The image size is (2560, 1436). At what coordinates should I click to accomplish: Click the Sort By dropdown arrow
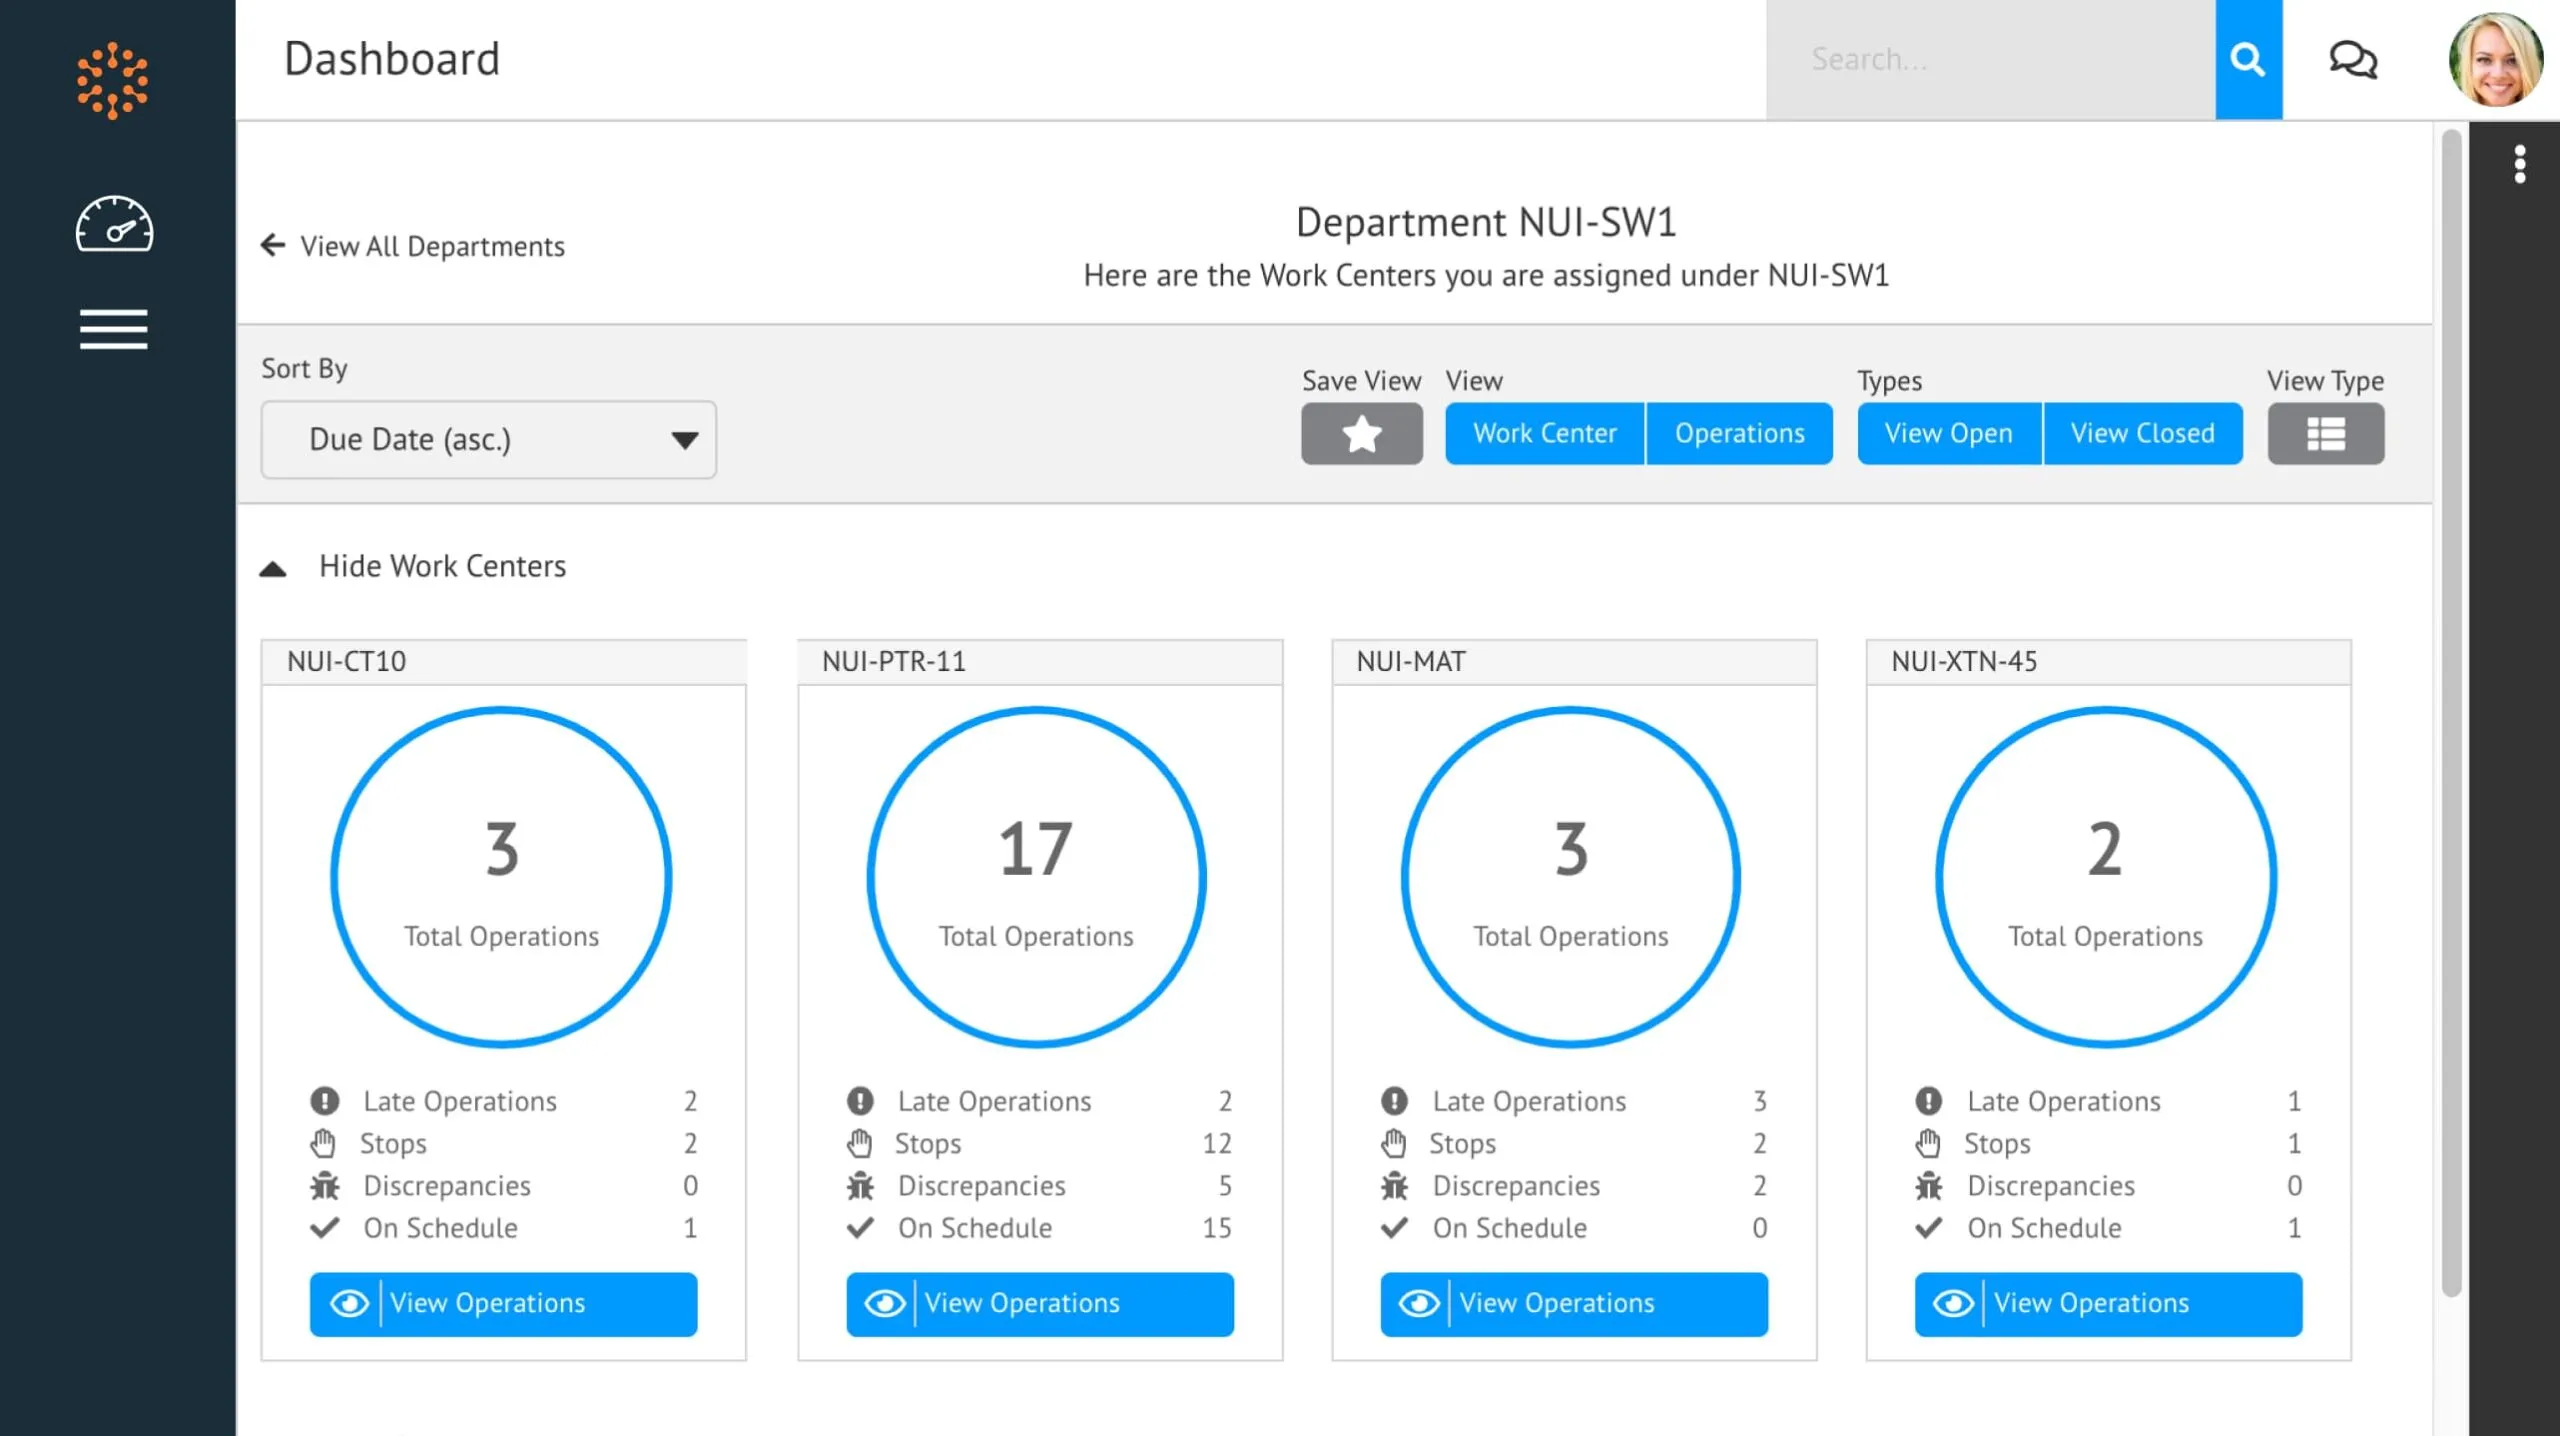685,440
